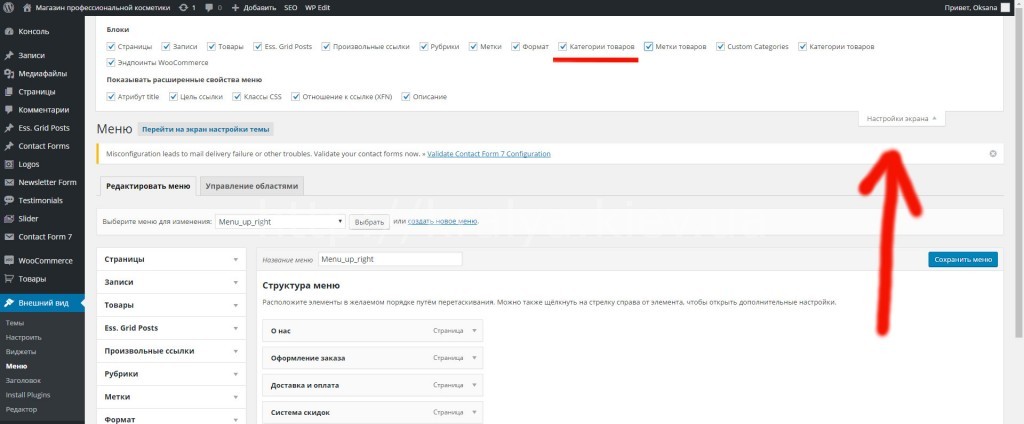Toggle Произвольные ссылки checkbox
Image resolution: width=1024 pixels, height=424 pixels.
click(x=326, y=46)
